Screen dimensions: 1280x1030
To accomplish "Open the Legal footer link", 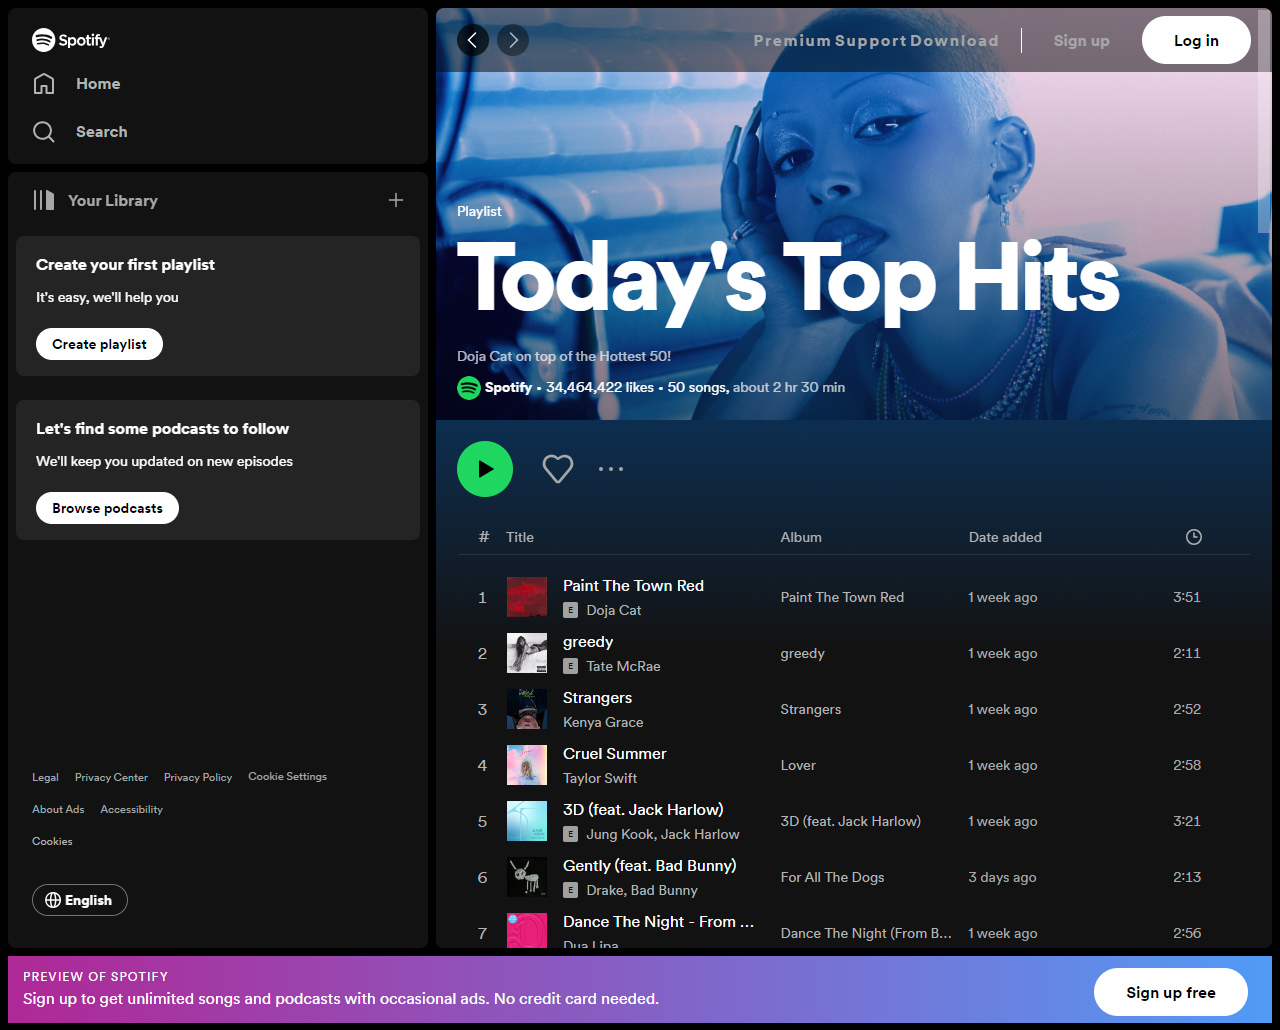I will [x=45, y=777].
